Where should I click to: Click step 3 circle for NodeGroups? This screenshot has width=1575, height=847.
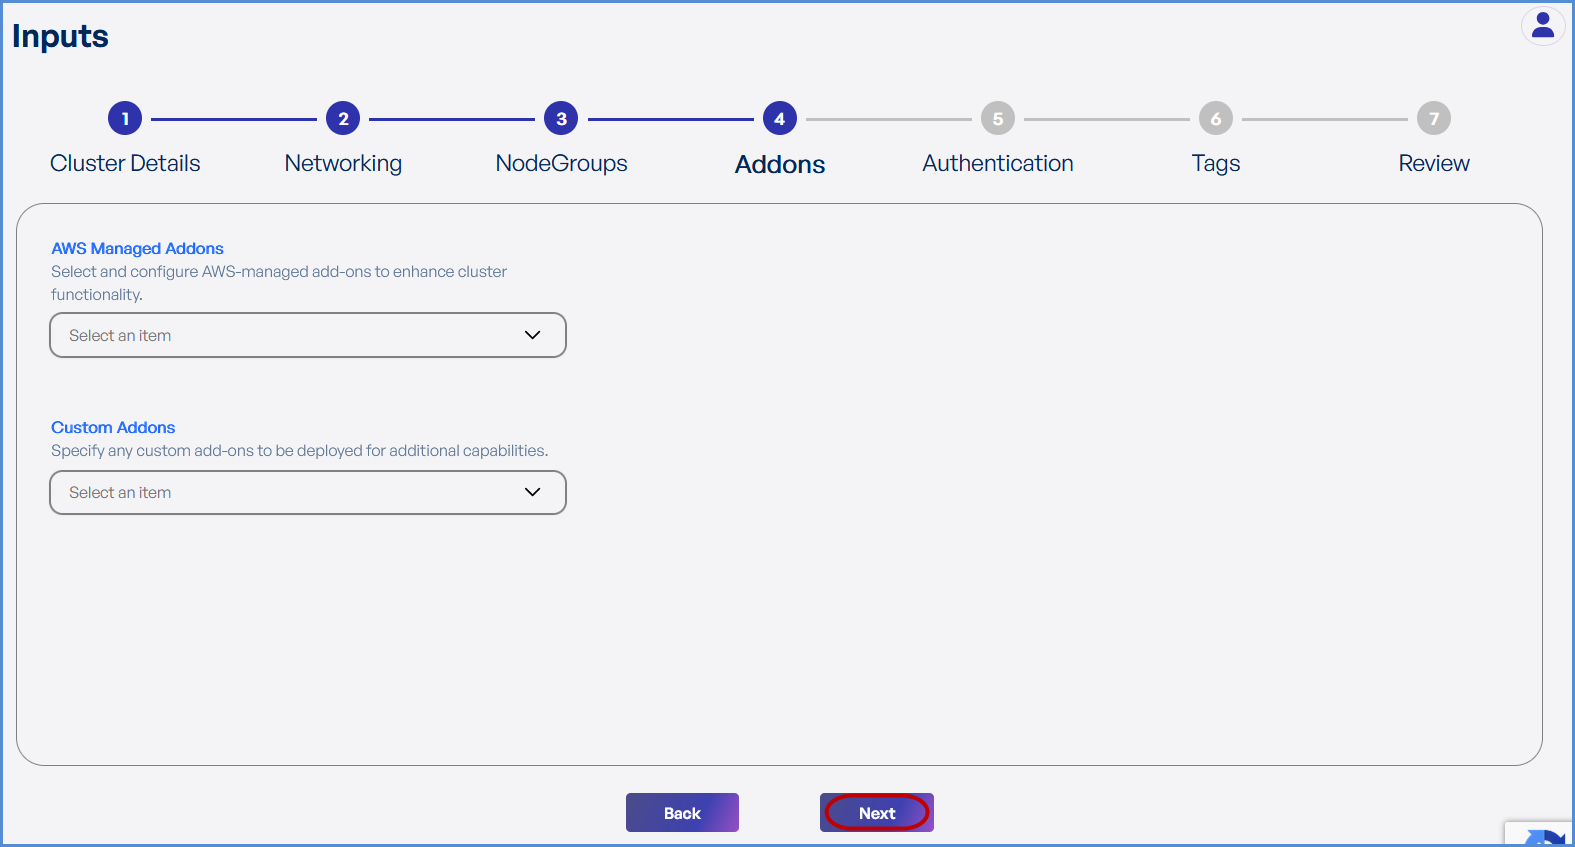click(x=561, y=119)
